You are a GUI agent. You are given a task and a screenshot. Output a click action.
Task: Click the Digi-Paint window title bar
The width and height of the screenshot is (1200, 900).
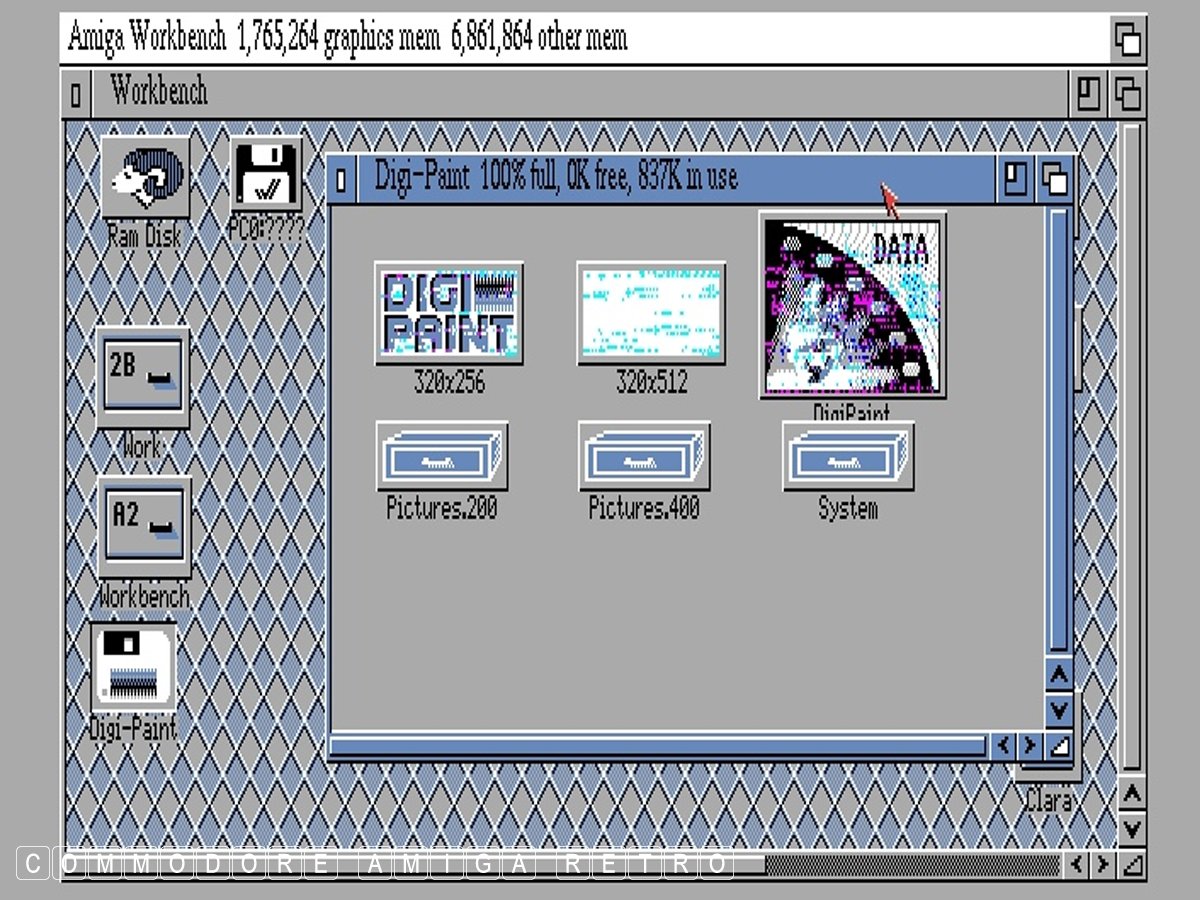[x=650, y=178]
